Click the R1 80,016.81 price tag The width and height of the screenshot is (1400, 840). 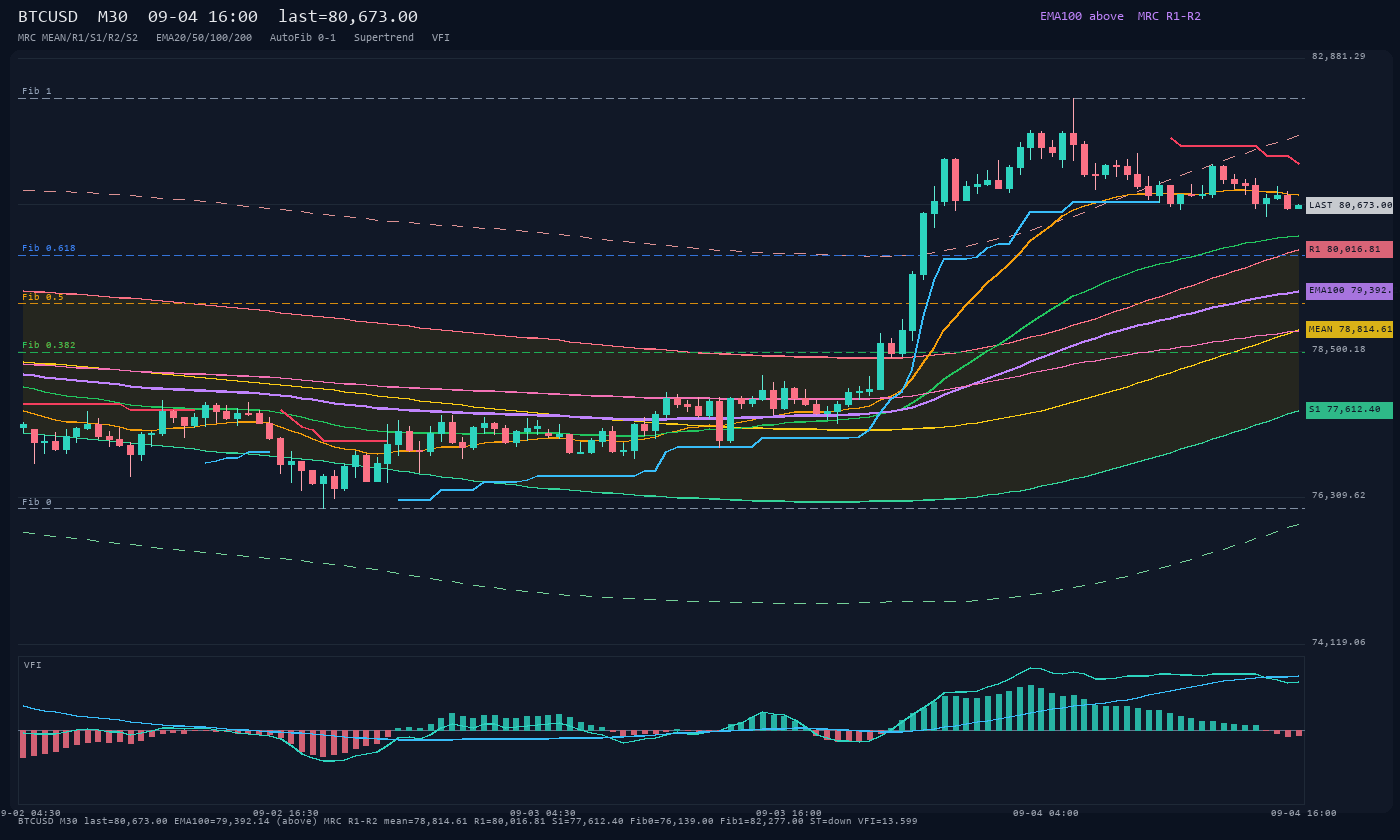click(x=1349, y=249)
